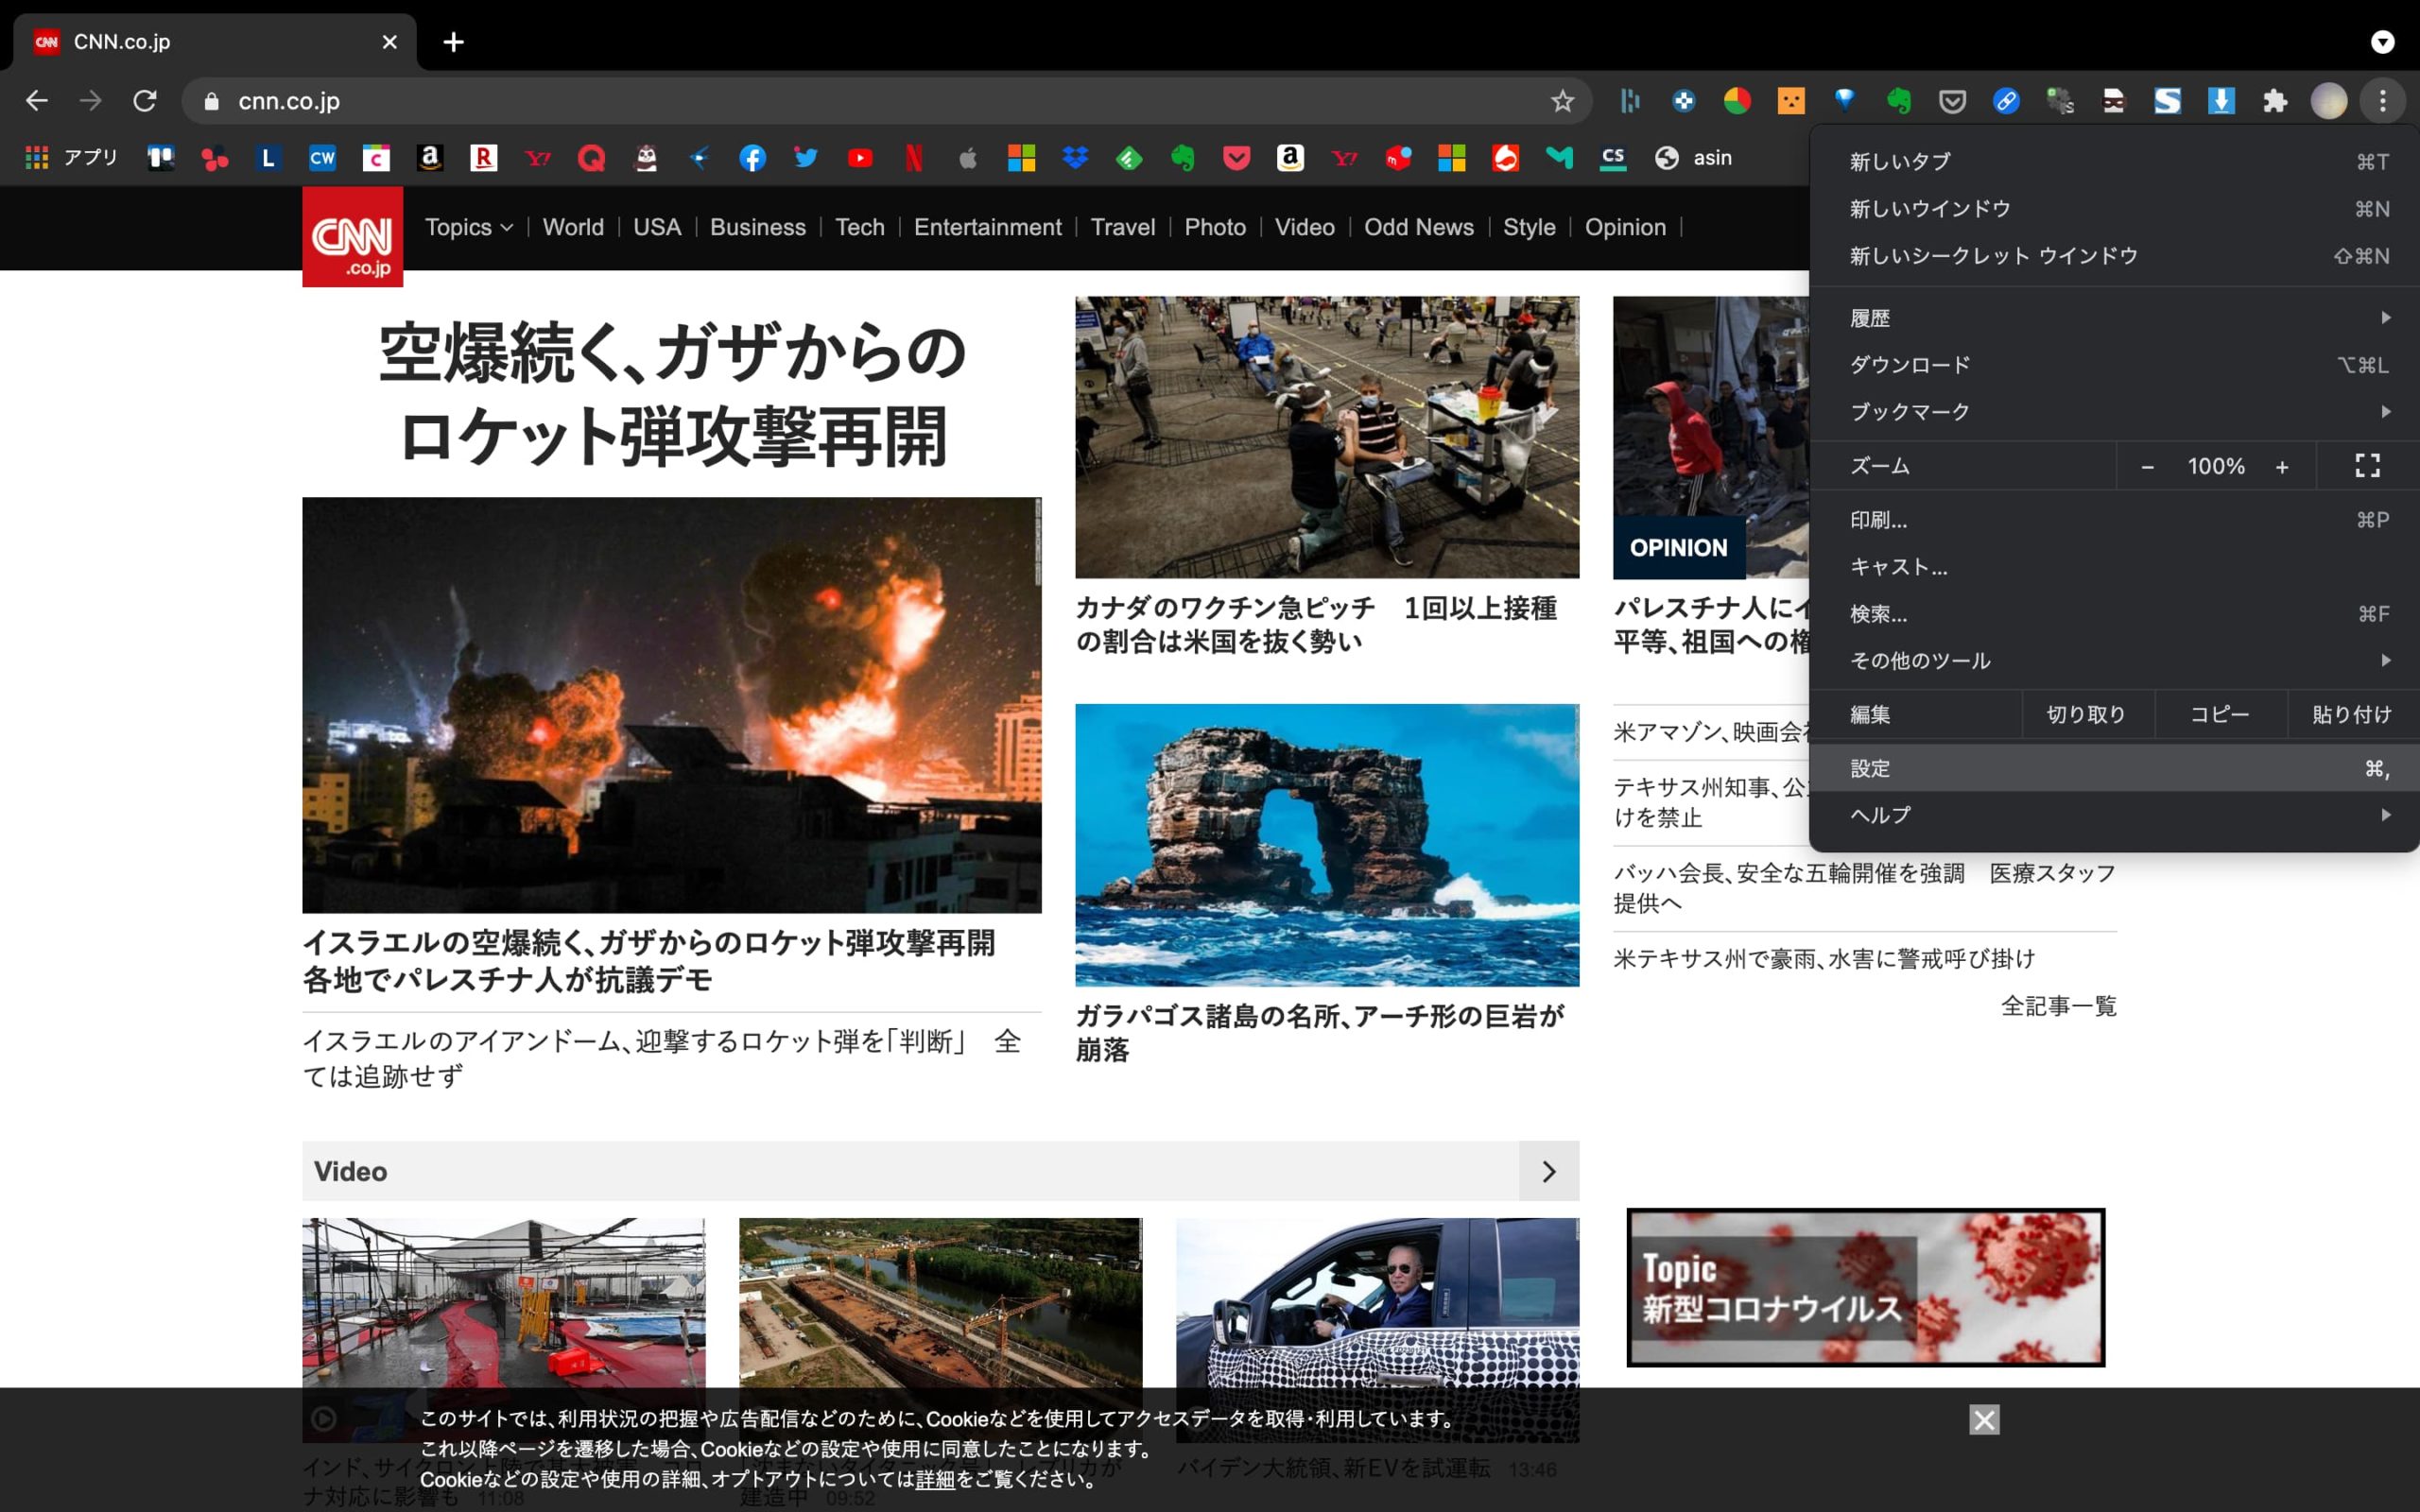Select 印刷... in the Chrome menu
Screen dimensions: 2420x1512
pos(2114,520)
